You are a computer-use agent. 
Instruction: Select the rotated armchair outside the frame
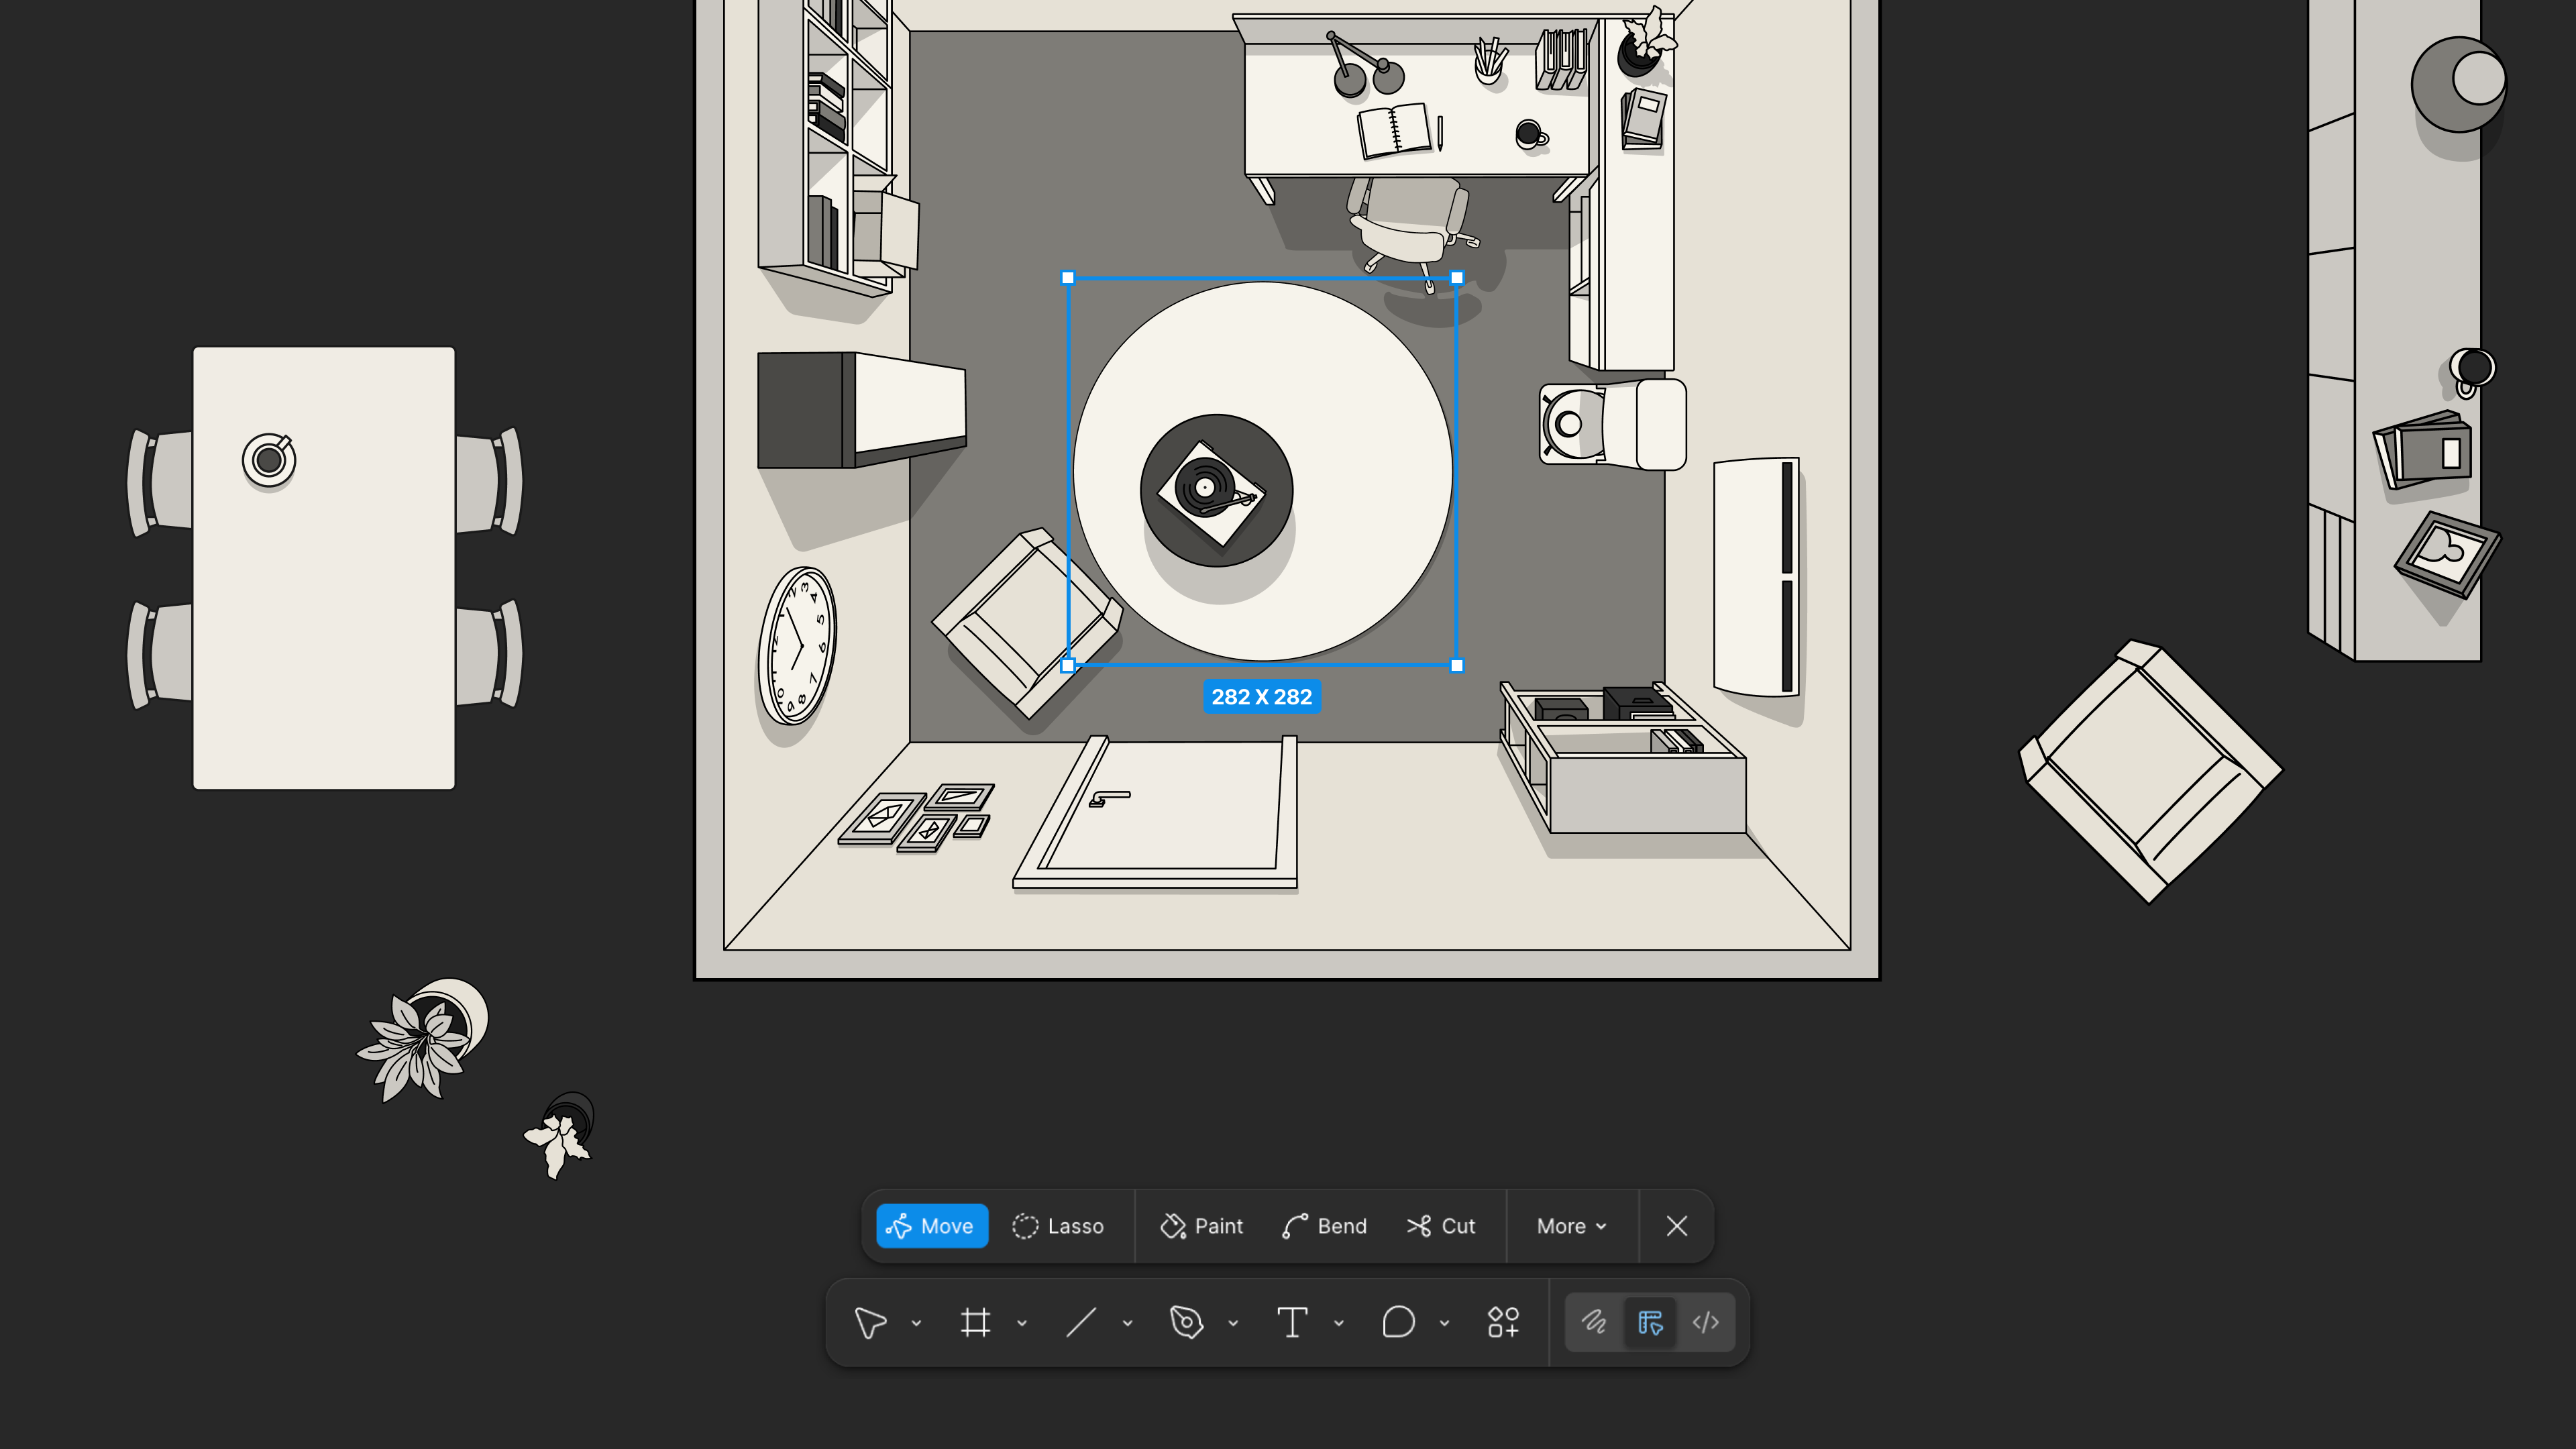(2151, 771)
